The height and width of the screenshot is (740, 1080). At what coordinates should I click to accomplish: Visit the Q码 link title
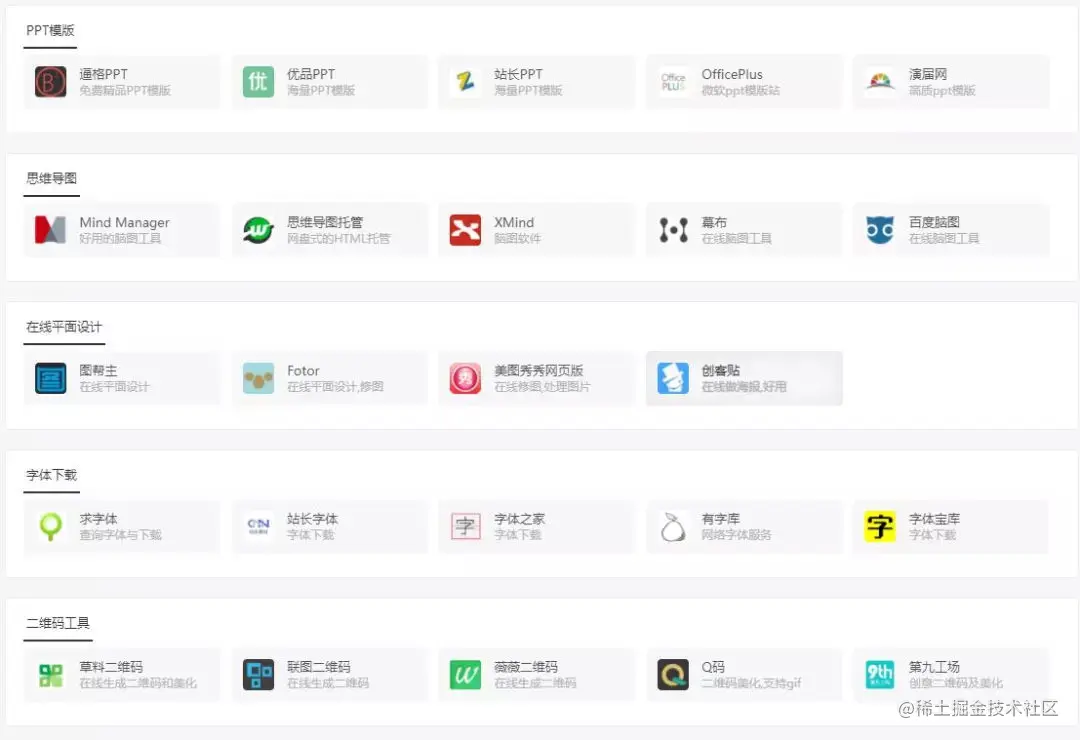point(713,667)
